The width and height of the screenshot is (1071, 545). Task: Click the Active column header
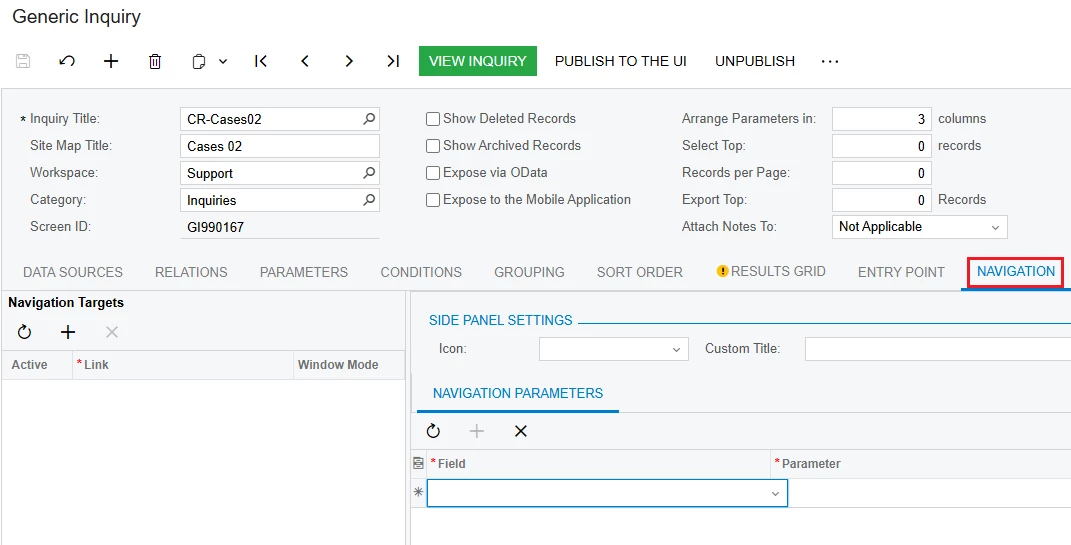(x=37, y=365)
